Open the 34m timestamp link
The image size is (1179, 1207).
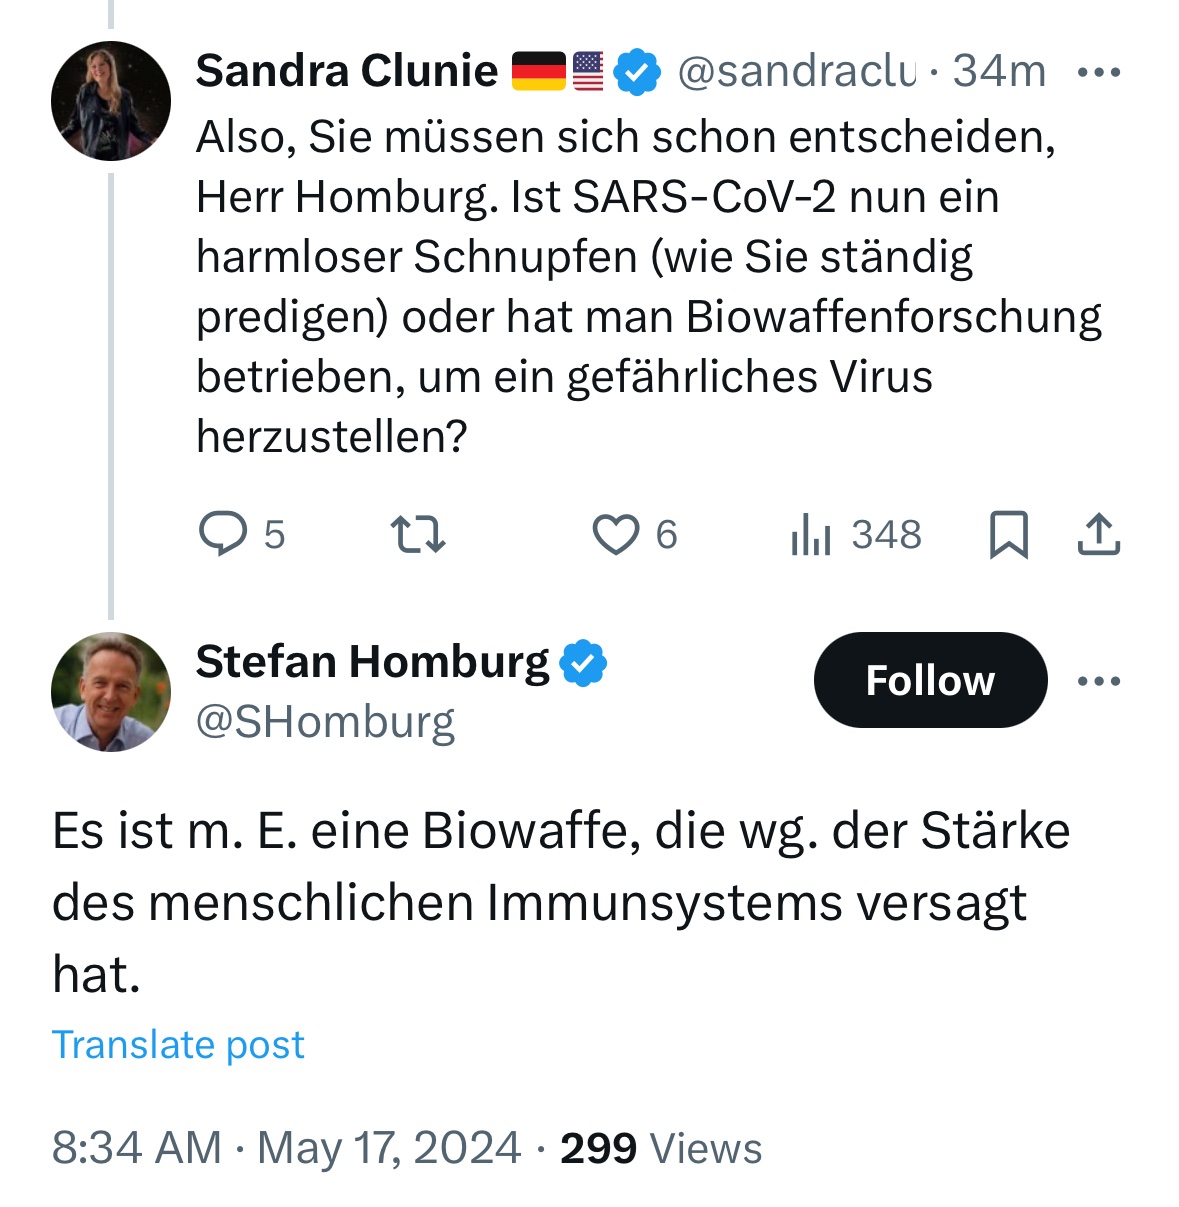pos(999,71)
